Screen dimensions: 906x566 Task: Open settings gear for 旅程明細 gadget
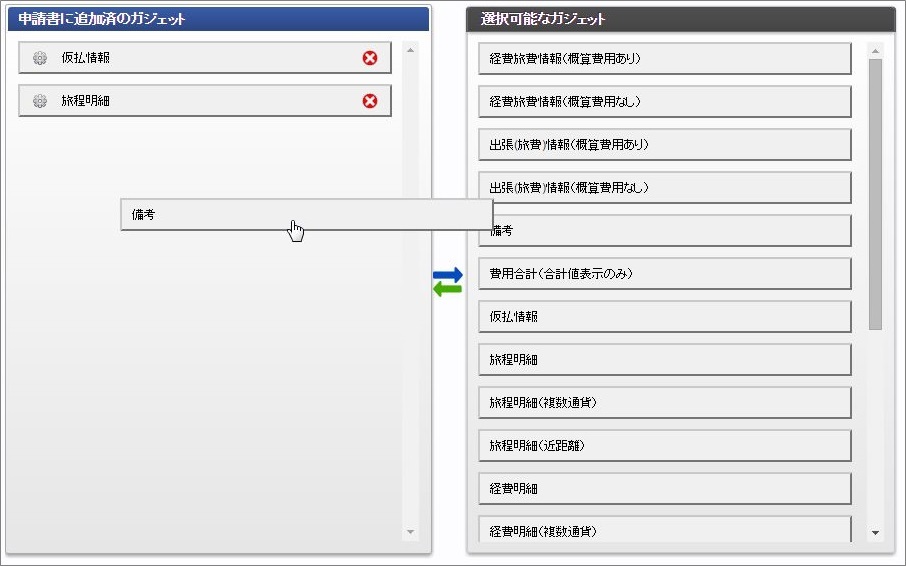click(x=39, y=101)
